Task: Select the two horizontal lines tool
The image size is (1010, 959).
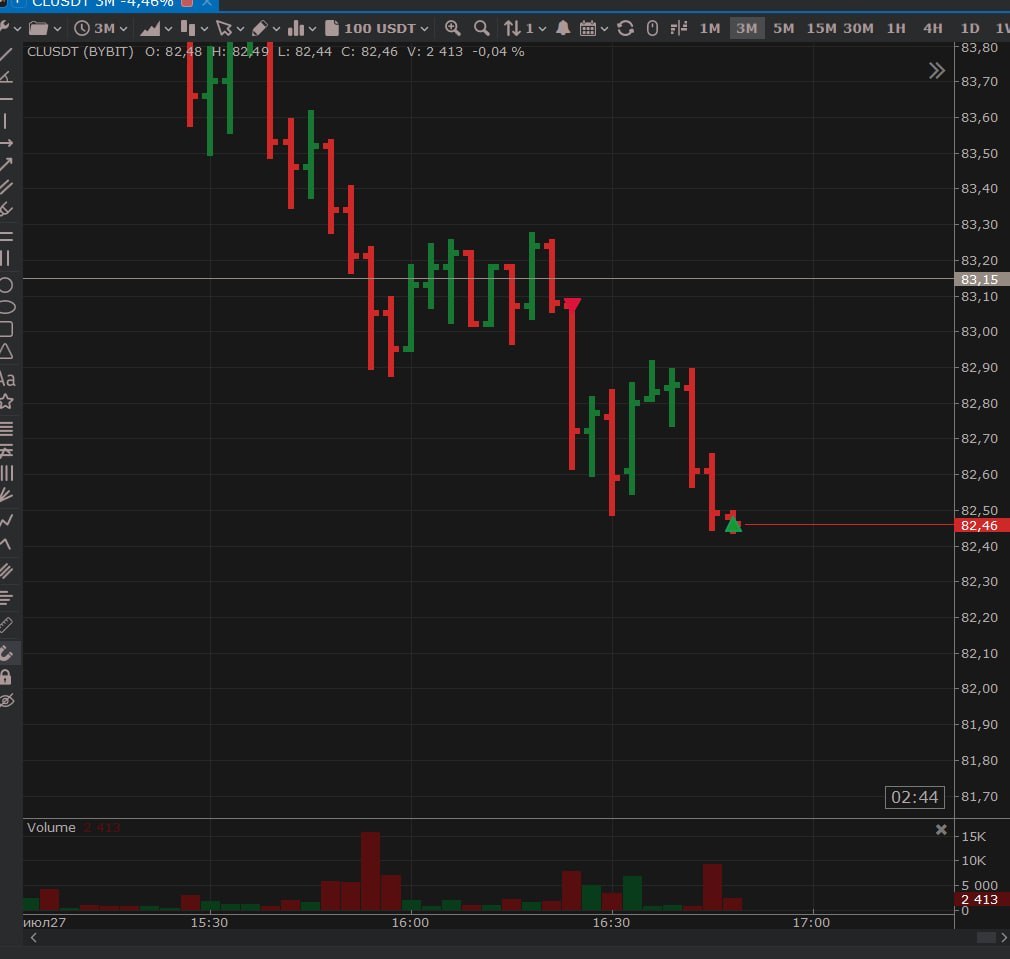Action: [x=6, y=236]
